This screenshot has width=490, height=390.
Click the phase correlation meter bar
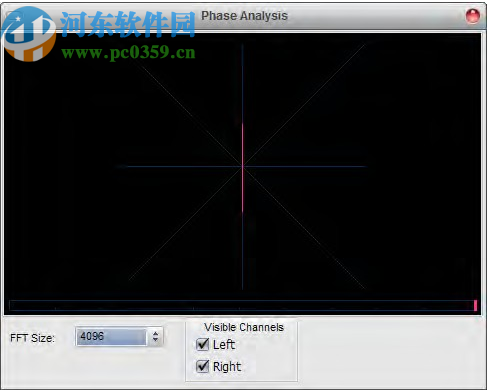[x=243, y=305]
